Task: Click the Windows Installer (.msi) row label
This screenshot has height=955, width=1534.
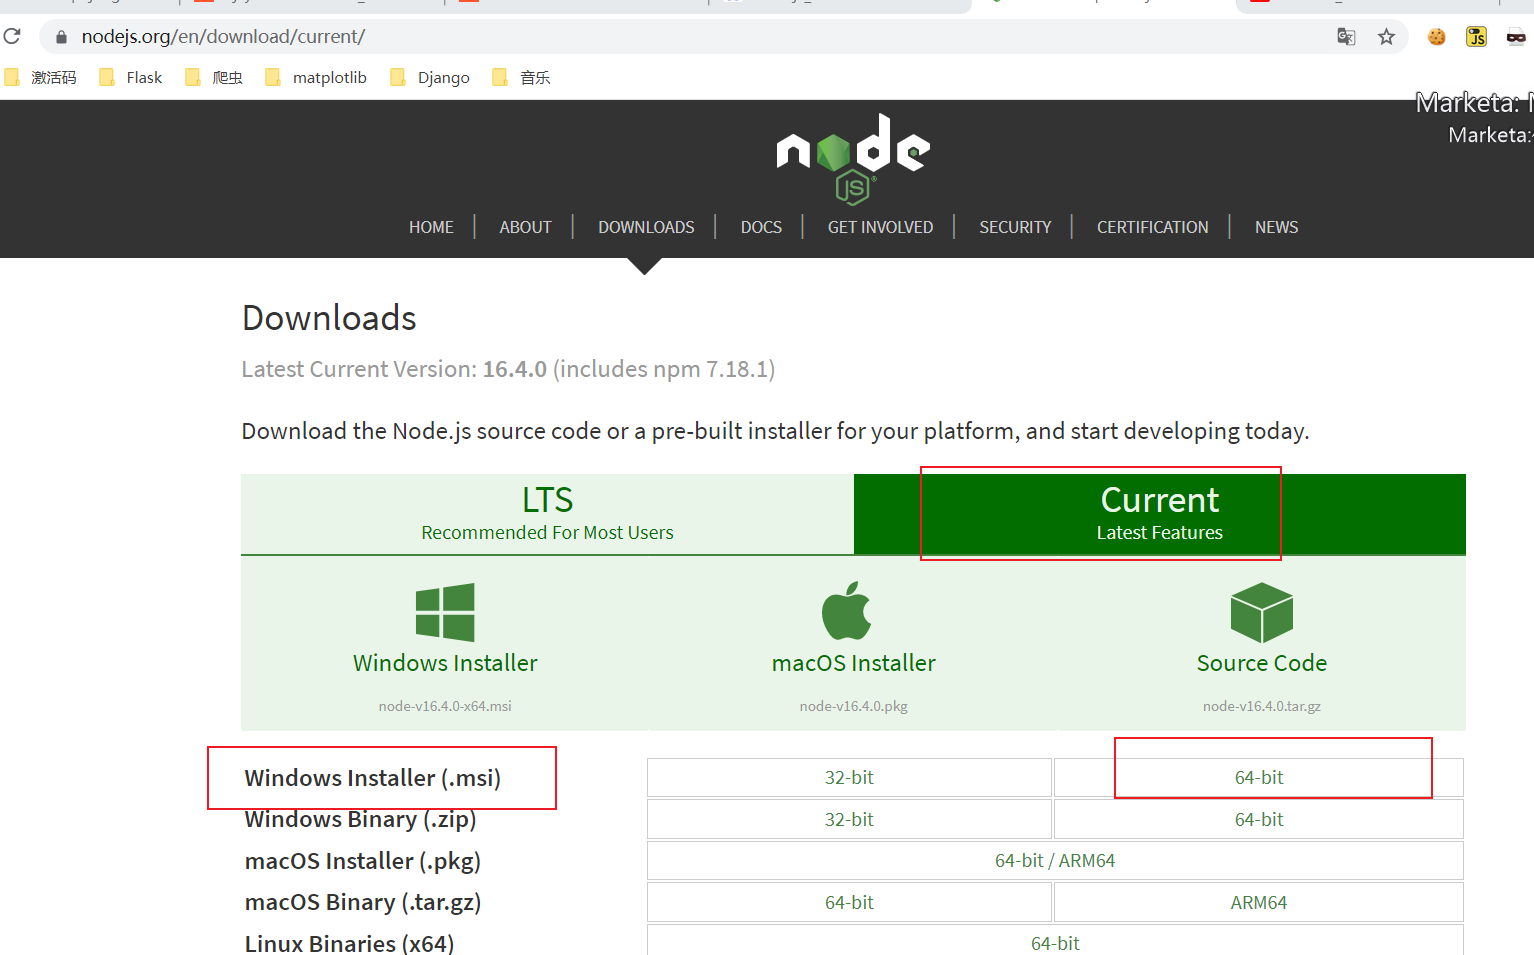Action: click(373, 778)
